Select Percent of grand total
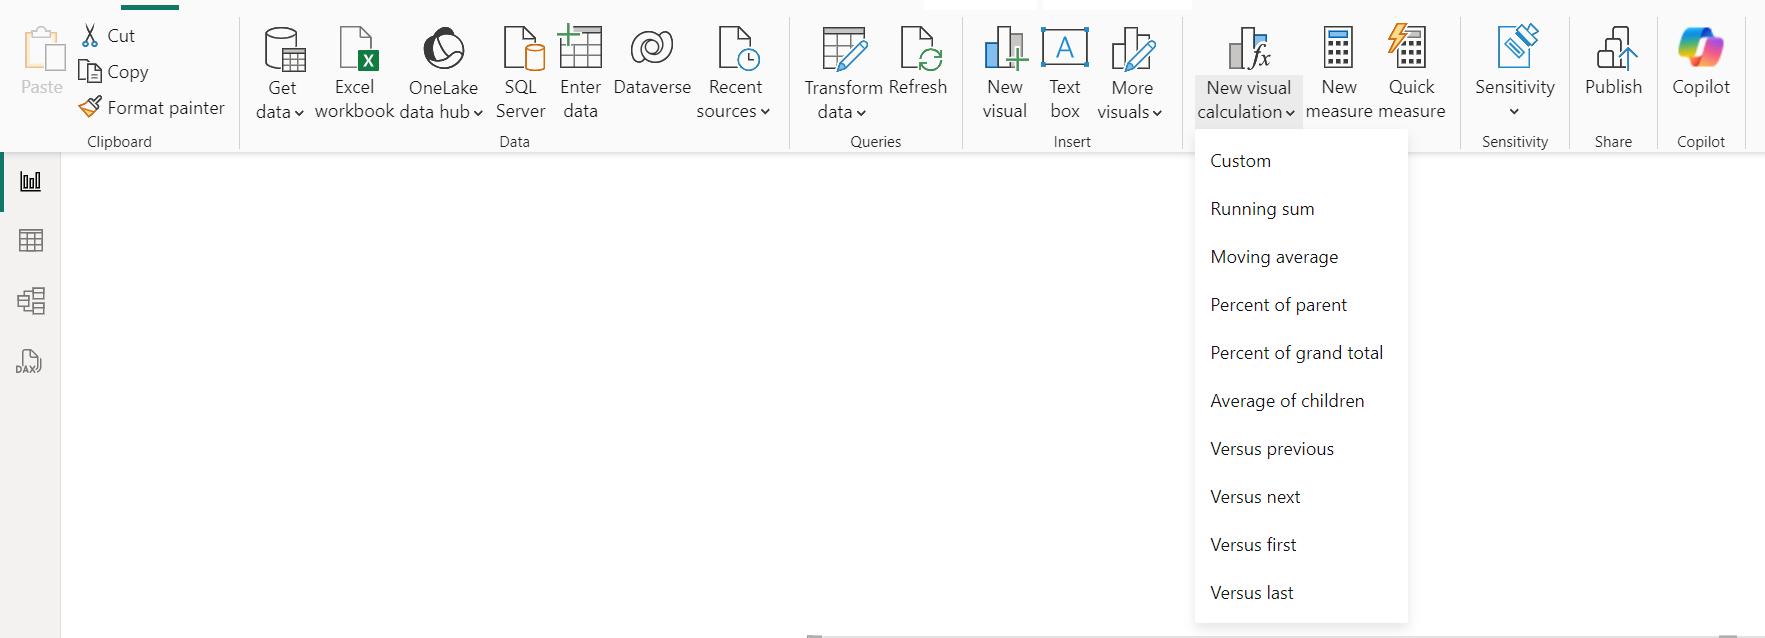The image size is (1765, 638). coord(1301,353)
